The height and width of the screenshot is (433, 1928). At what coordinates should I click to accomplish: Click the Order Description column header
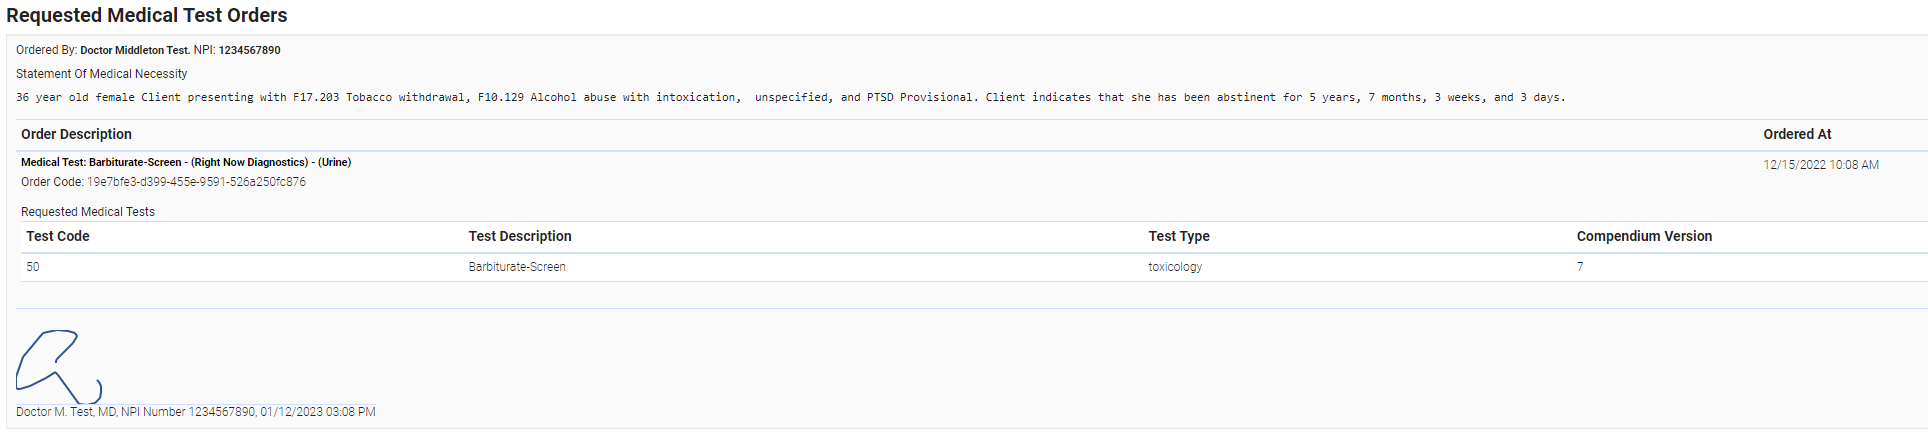76,134
